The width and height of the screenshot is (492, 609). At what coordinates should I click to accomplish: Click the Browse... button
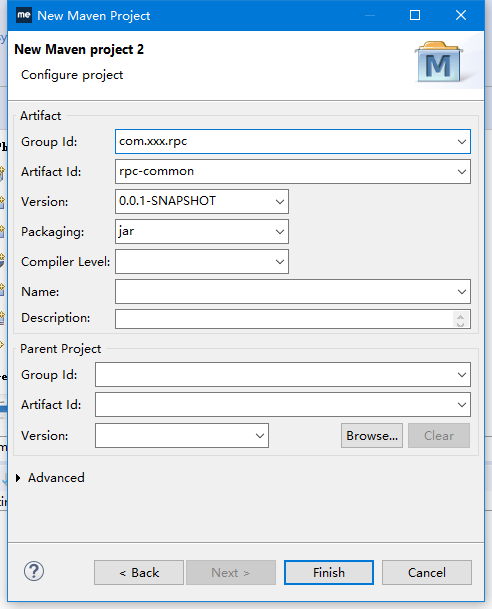[x=372, y=436]
